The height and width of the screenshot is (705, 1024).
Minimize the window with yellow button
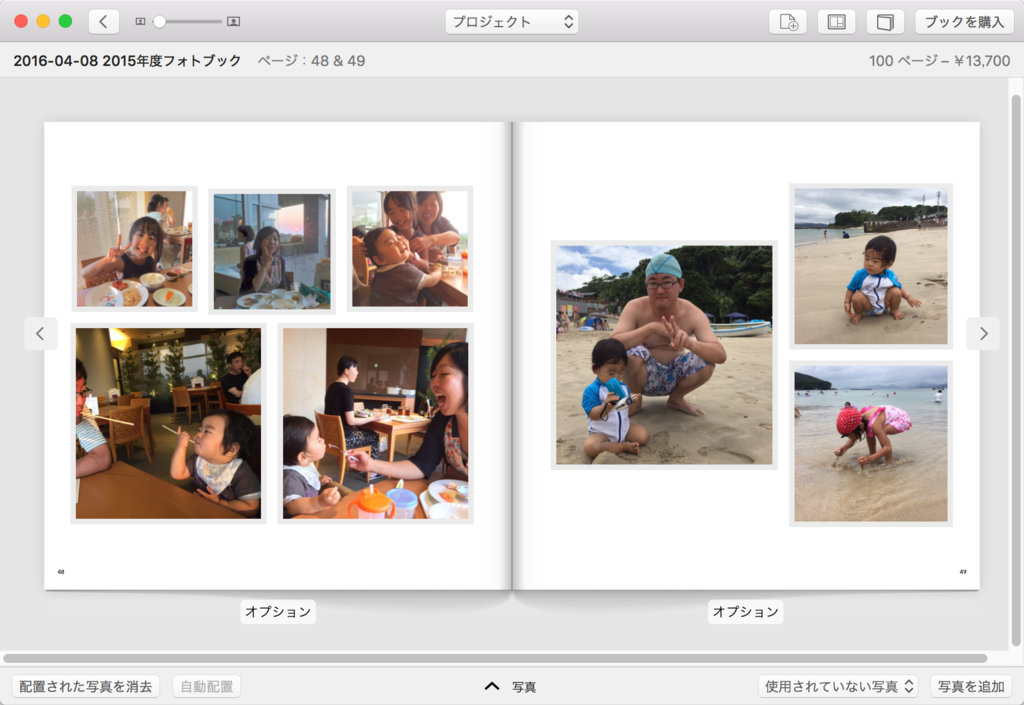point(43,21)
